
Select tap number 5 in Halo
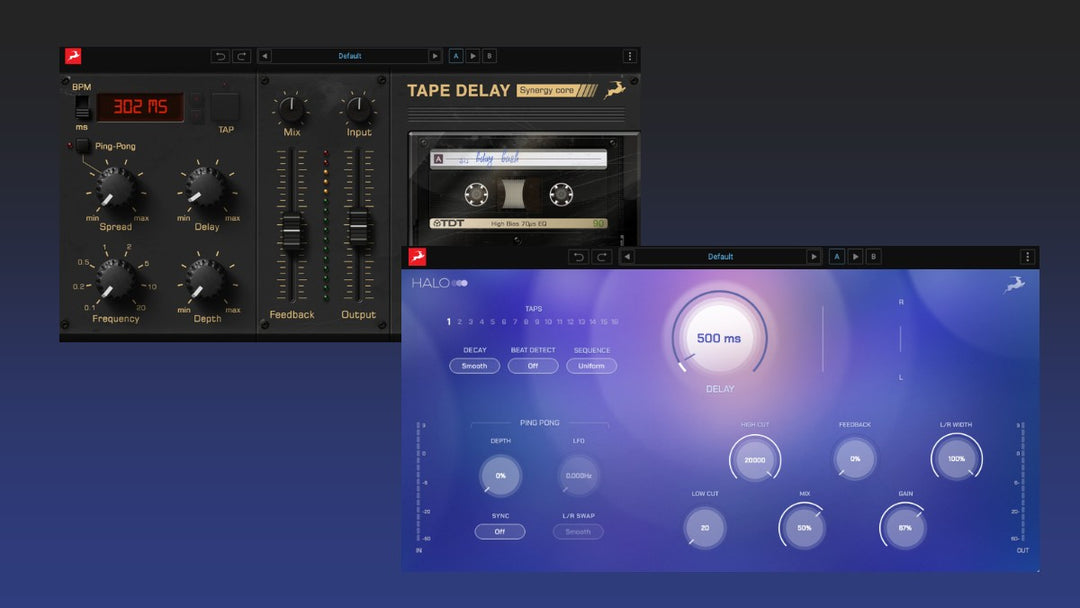point(492,322)
